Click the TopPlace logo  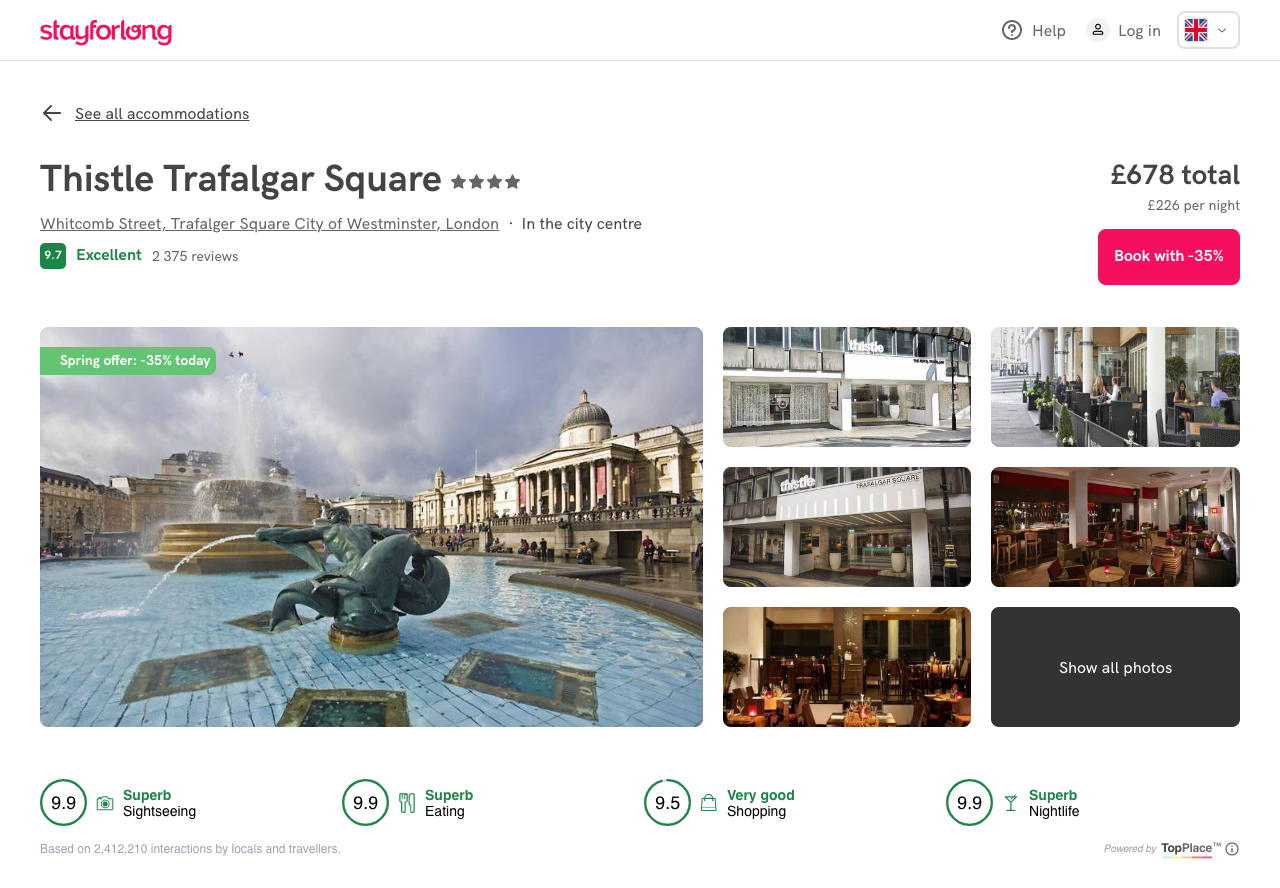click(1191, 849)
